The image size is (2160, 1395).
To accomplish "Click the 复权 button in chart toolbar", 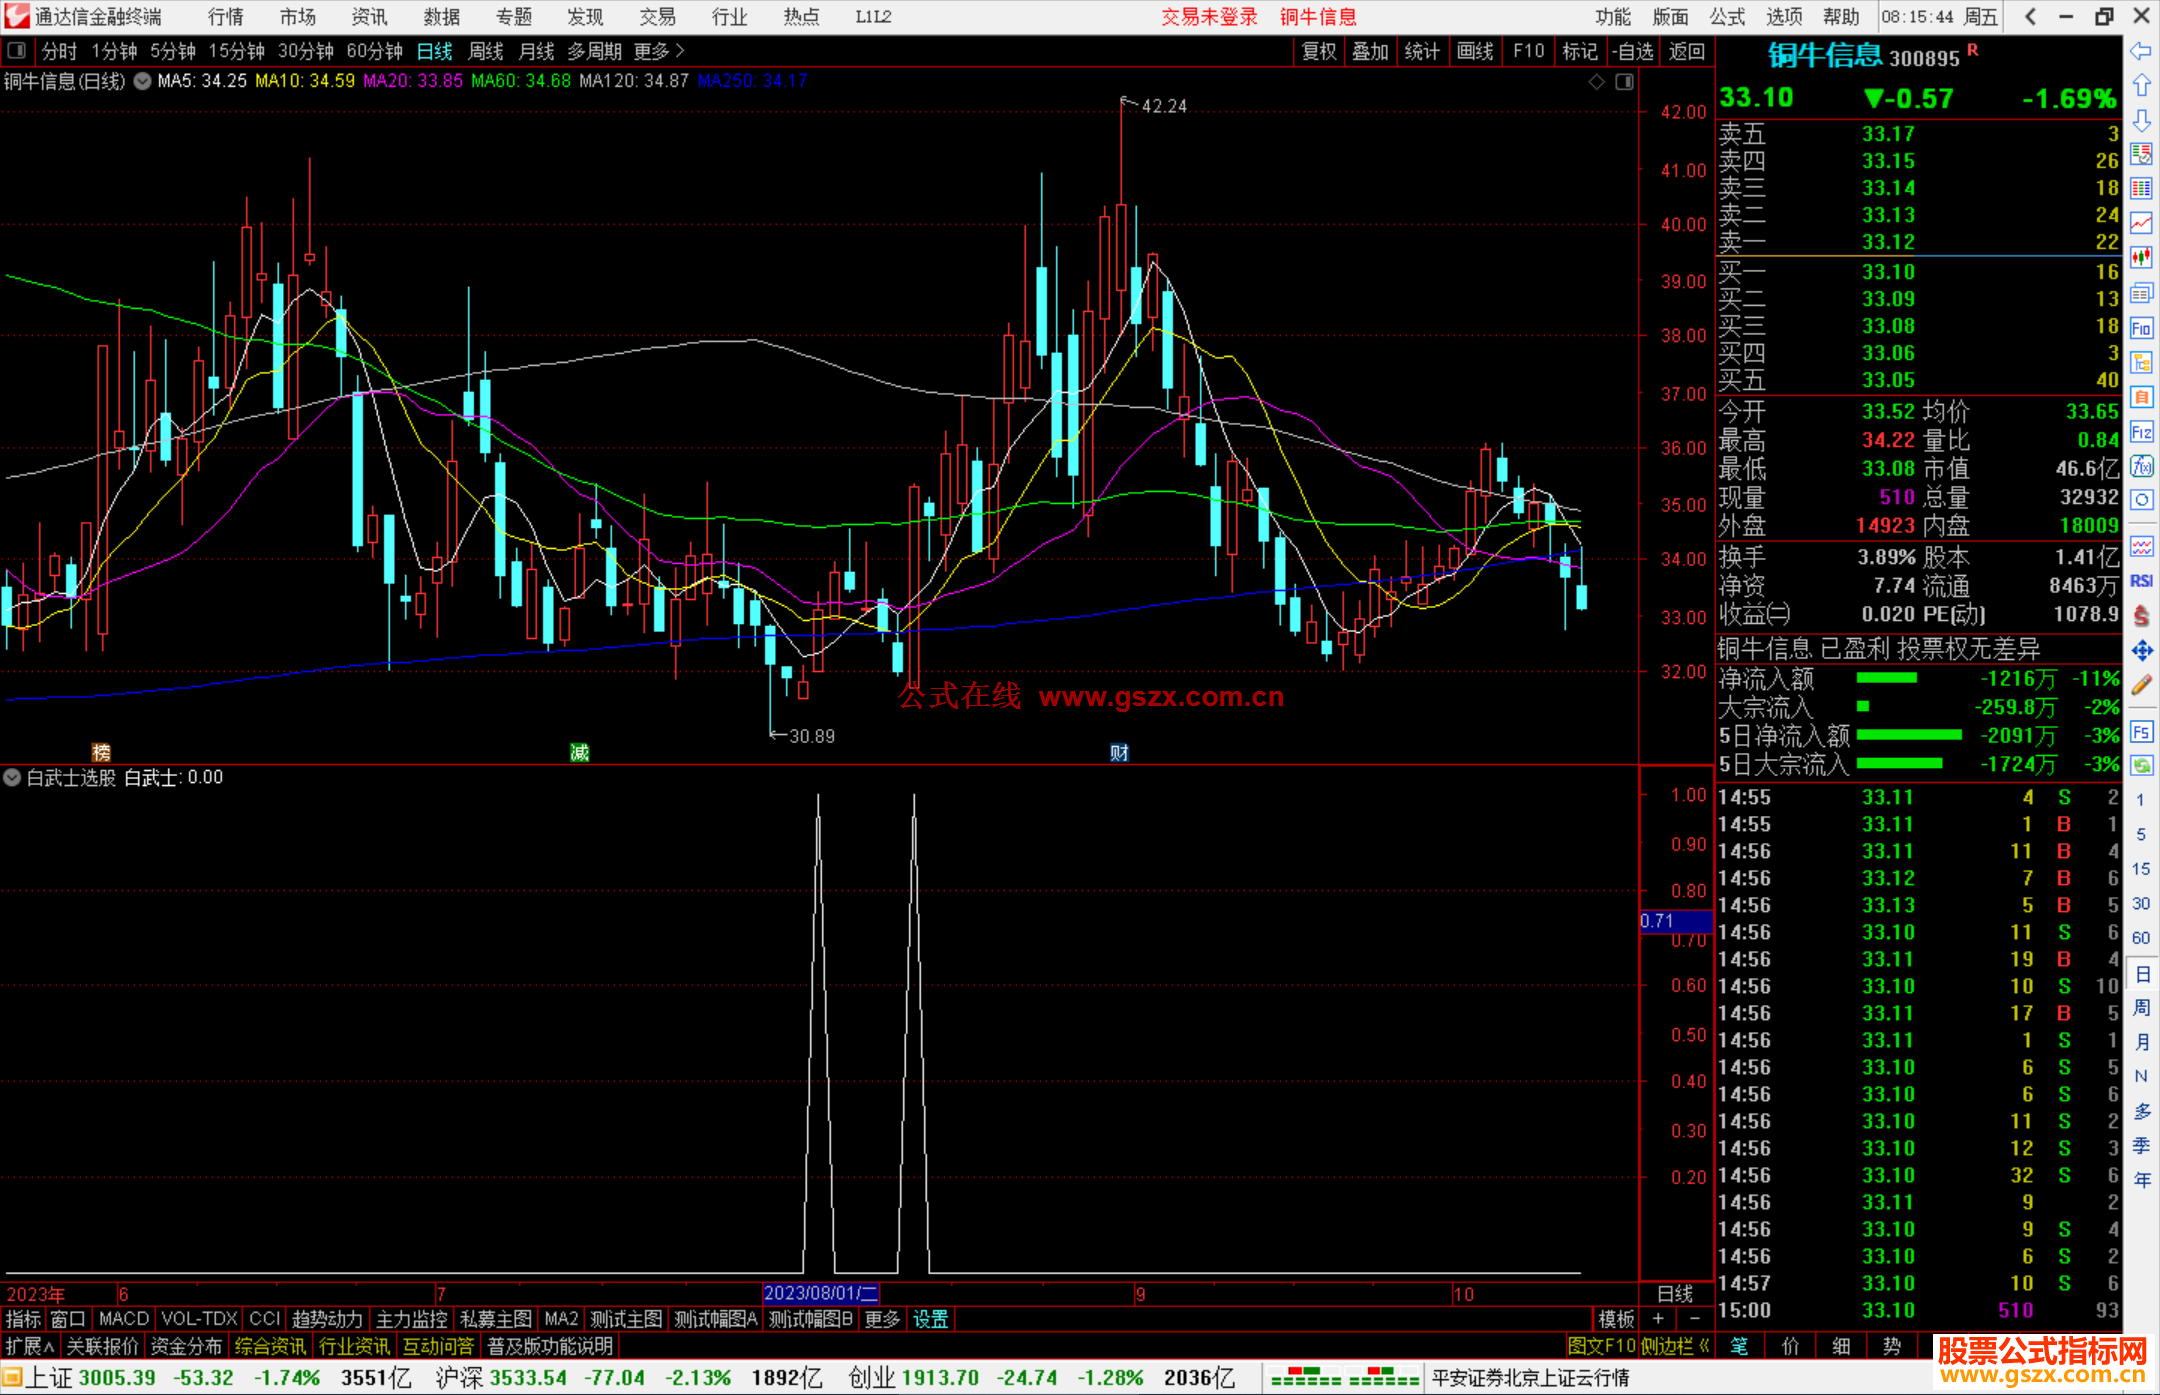I will [x=1319, y=51].
